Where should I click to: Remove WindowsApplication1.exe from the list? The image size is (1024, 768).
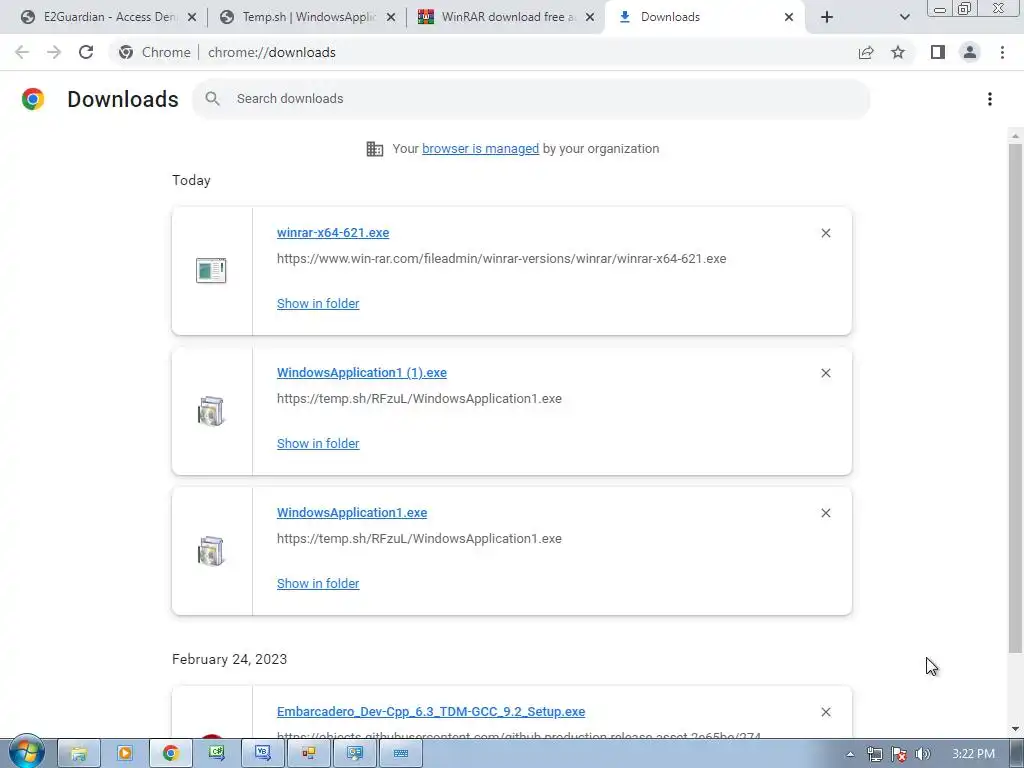[x=825, y=513]
